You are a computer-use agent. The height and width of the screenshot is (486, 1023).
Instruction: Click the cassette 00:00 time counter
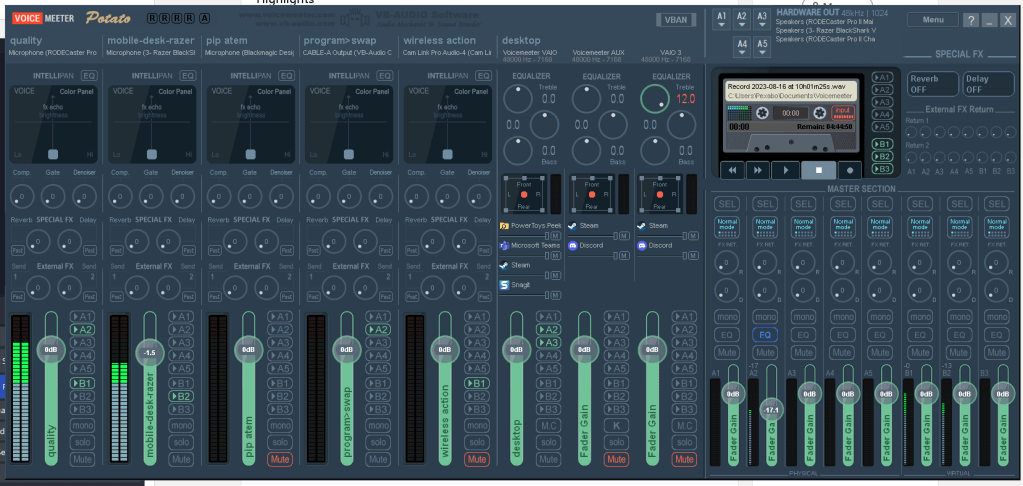coord(791,113)
